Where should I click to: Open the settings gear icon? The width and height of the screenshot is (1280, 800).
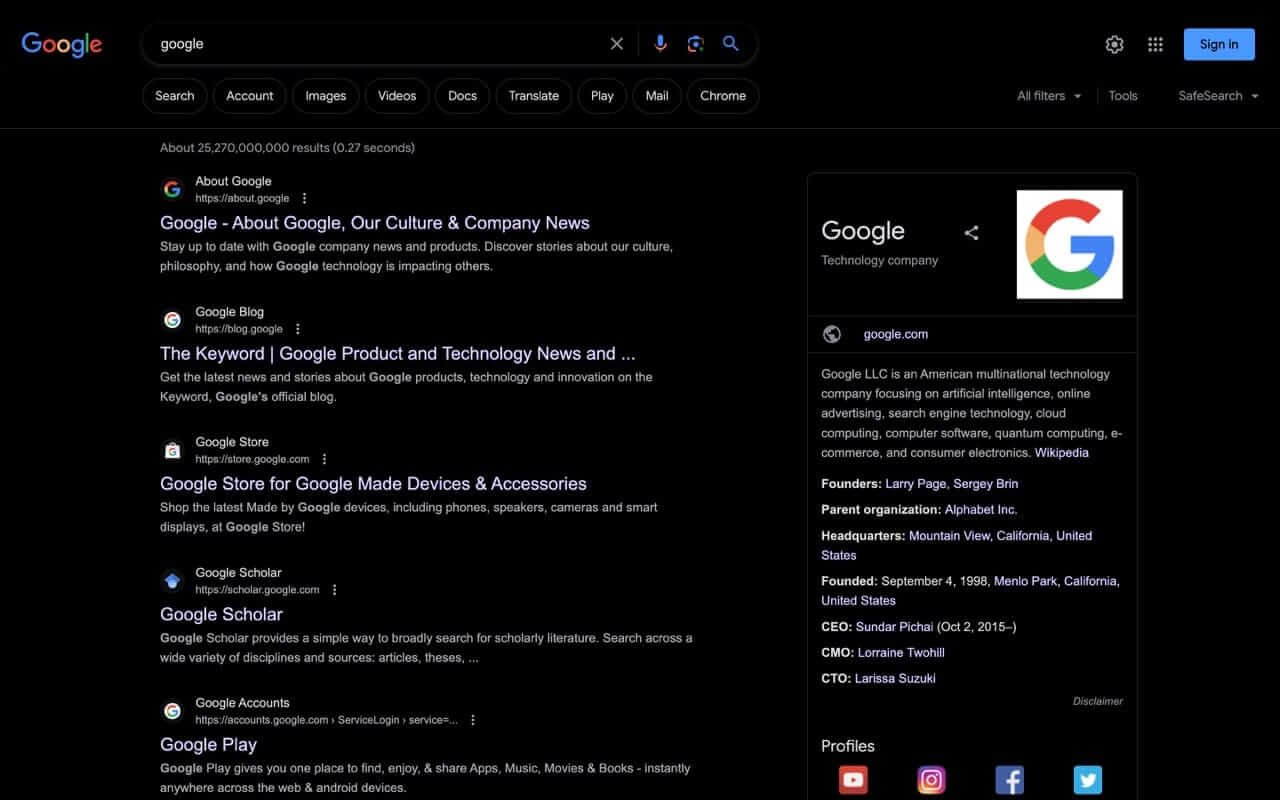[1115, 44]
